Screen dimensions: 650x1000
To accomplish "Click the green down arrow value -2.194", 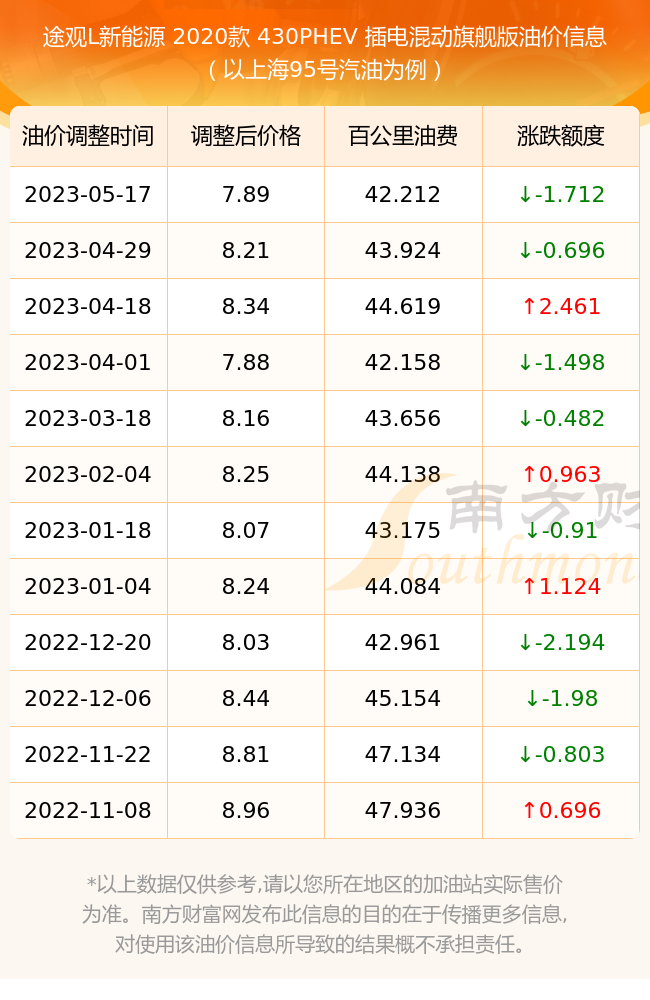I will click(x=561, y=642).
